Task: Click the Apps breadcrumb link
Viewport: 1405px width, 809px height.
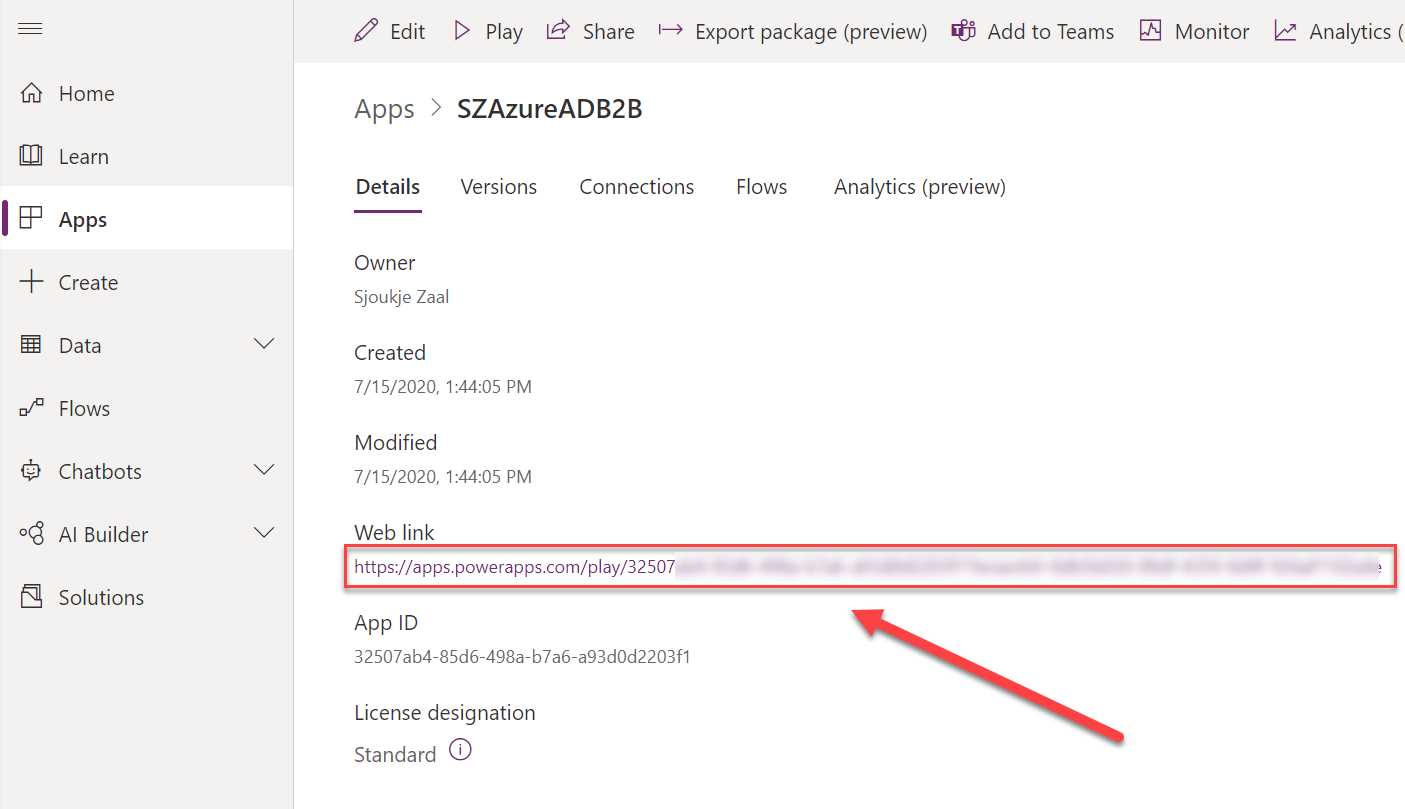Action: pyautogui.click(x=384, y=109)
